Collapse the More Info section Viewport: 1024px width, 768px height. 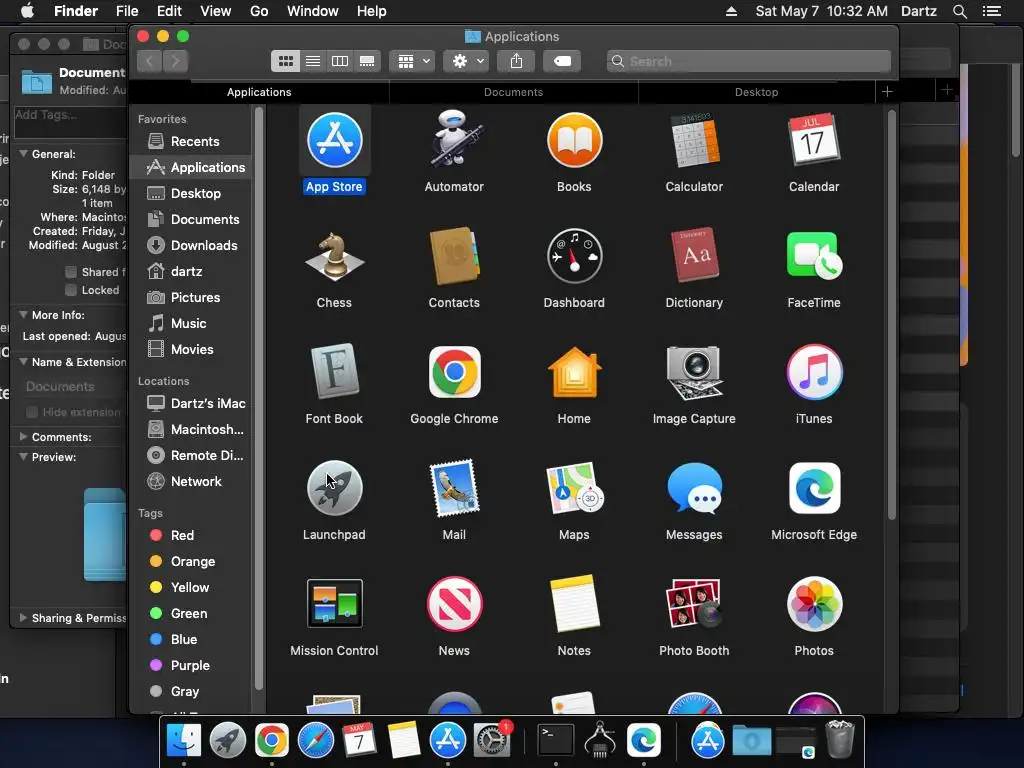(24, 315)
